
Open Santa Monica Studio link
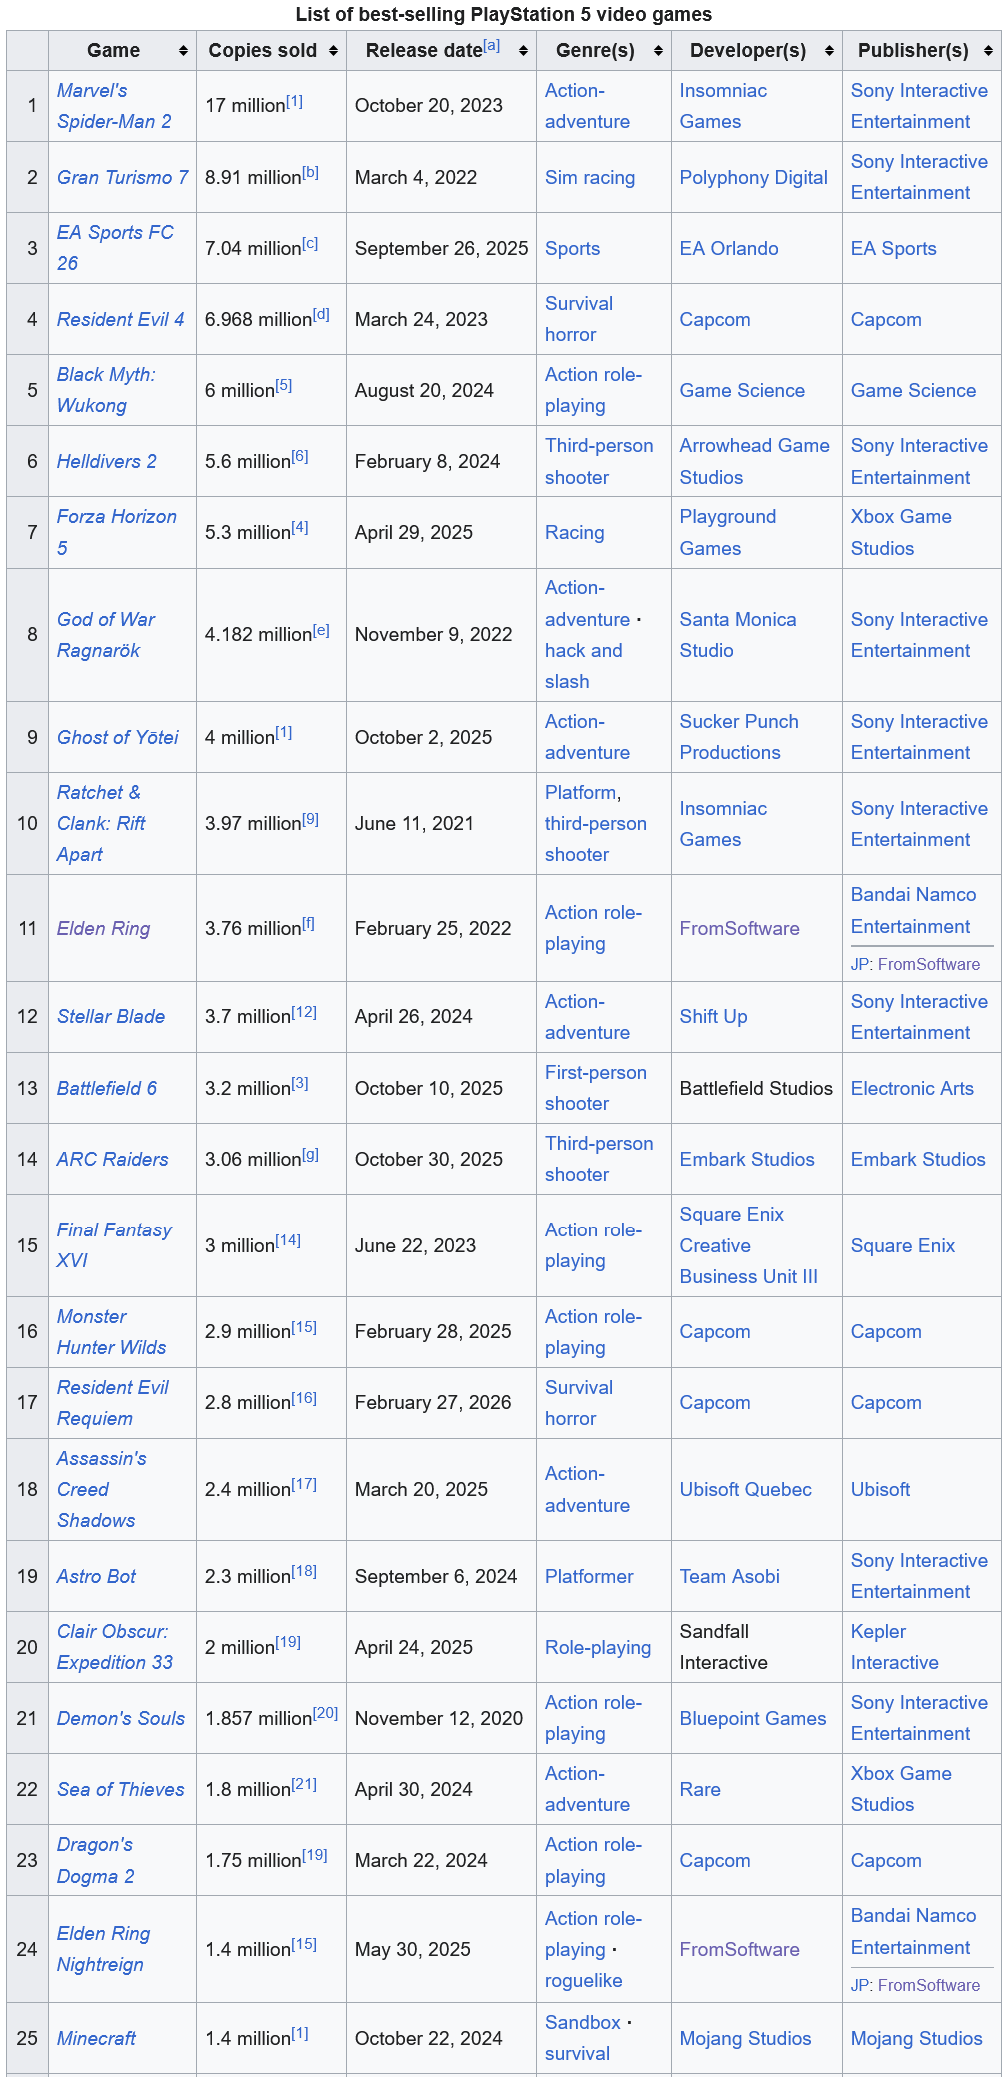[738, 635]
